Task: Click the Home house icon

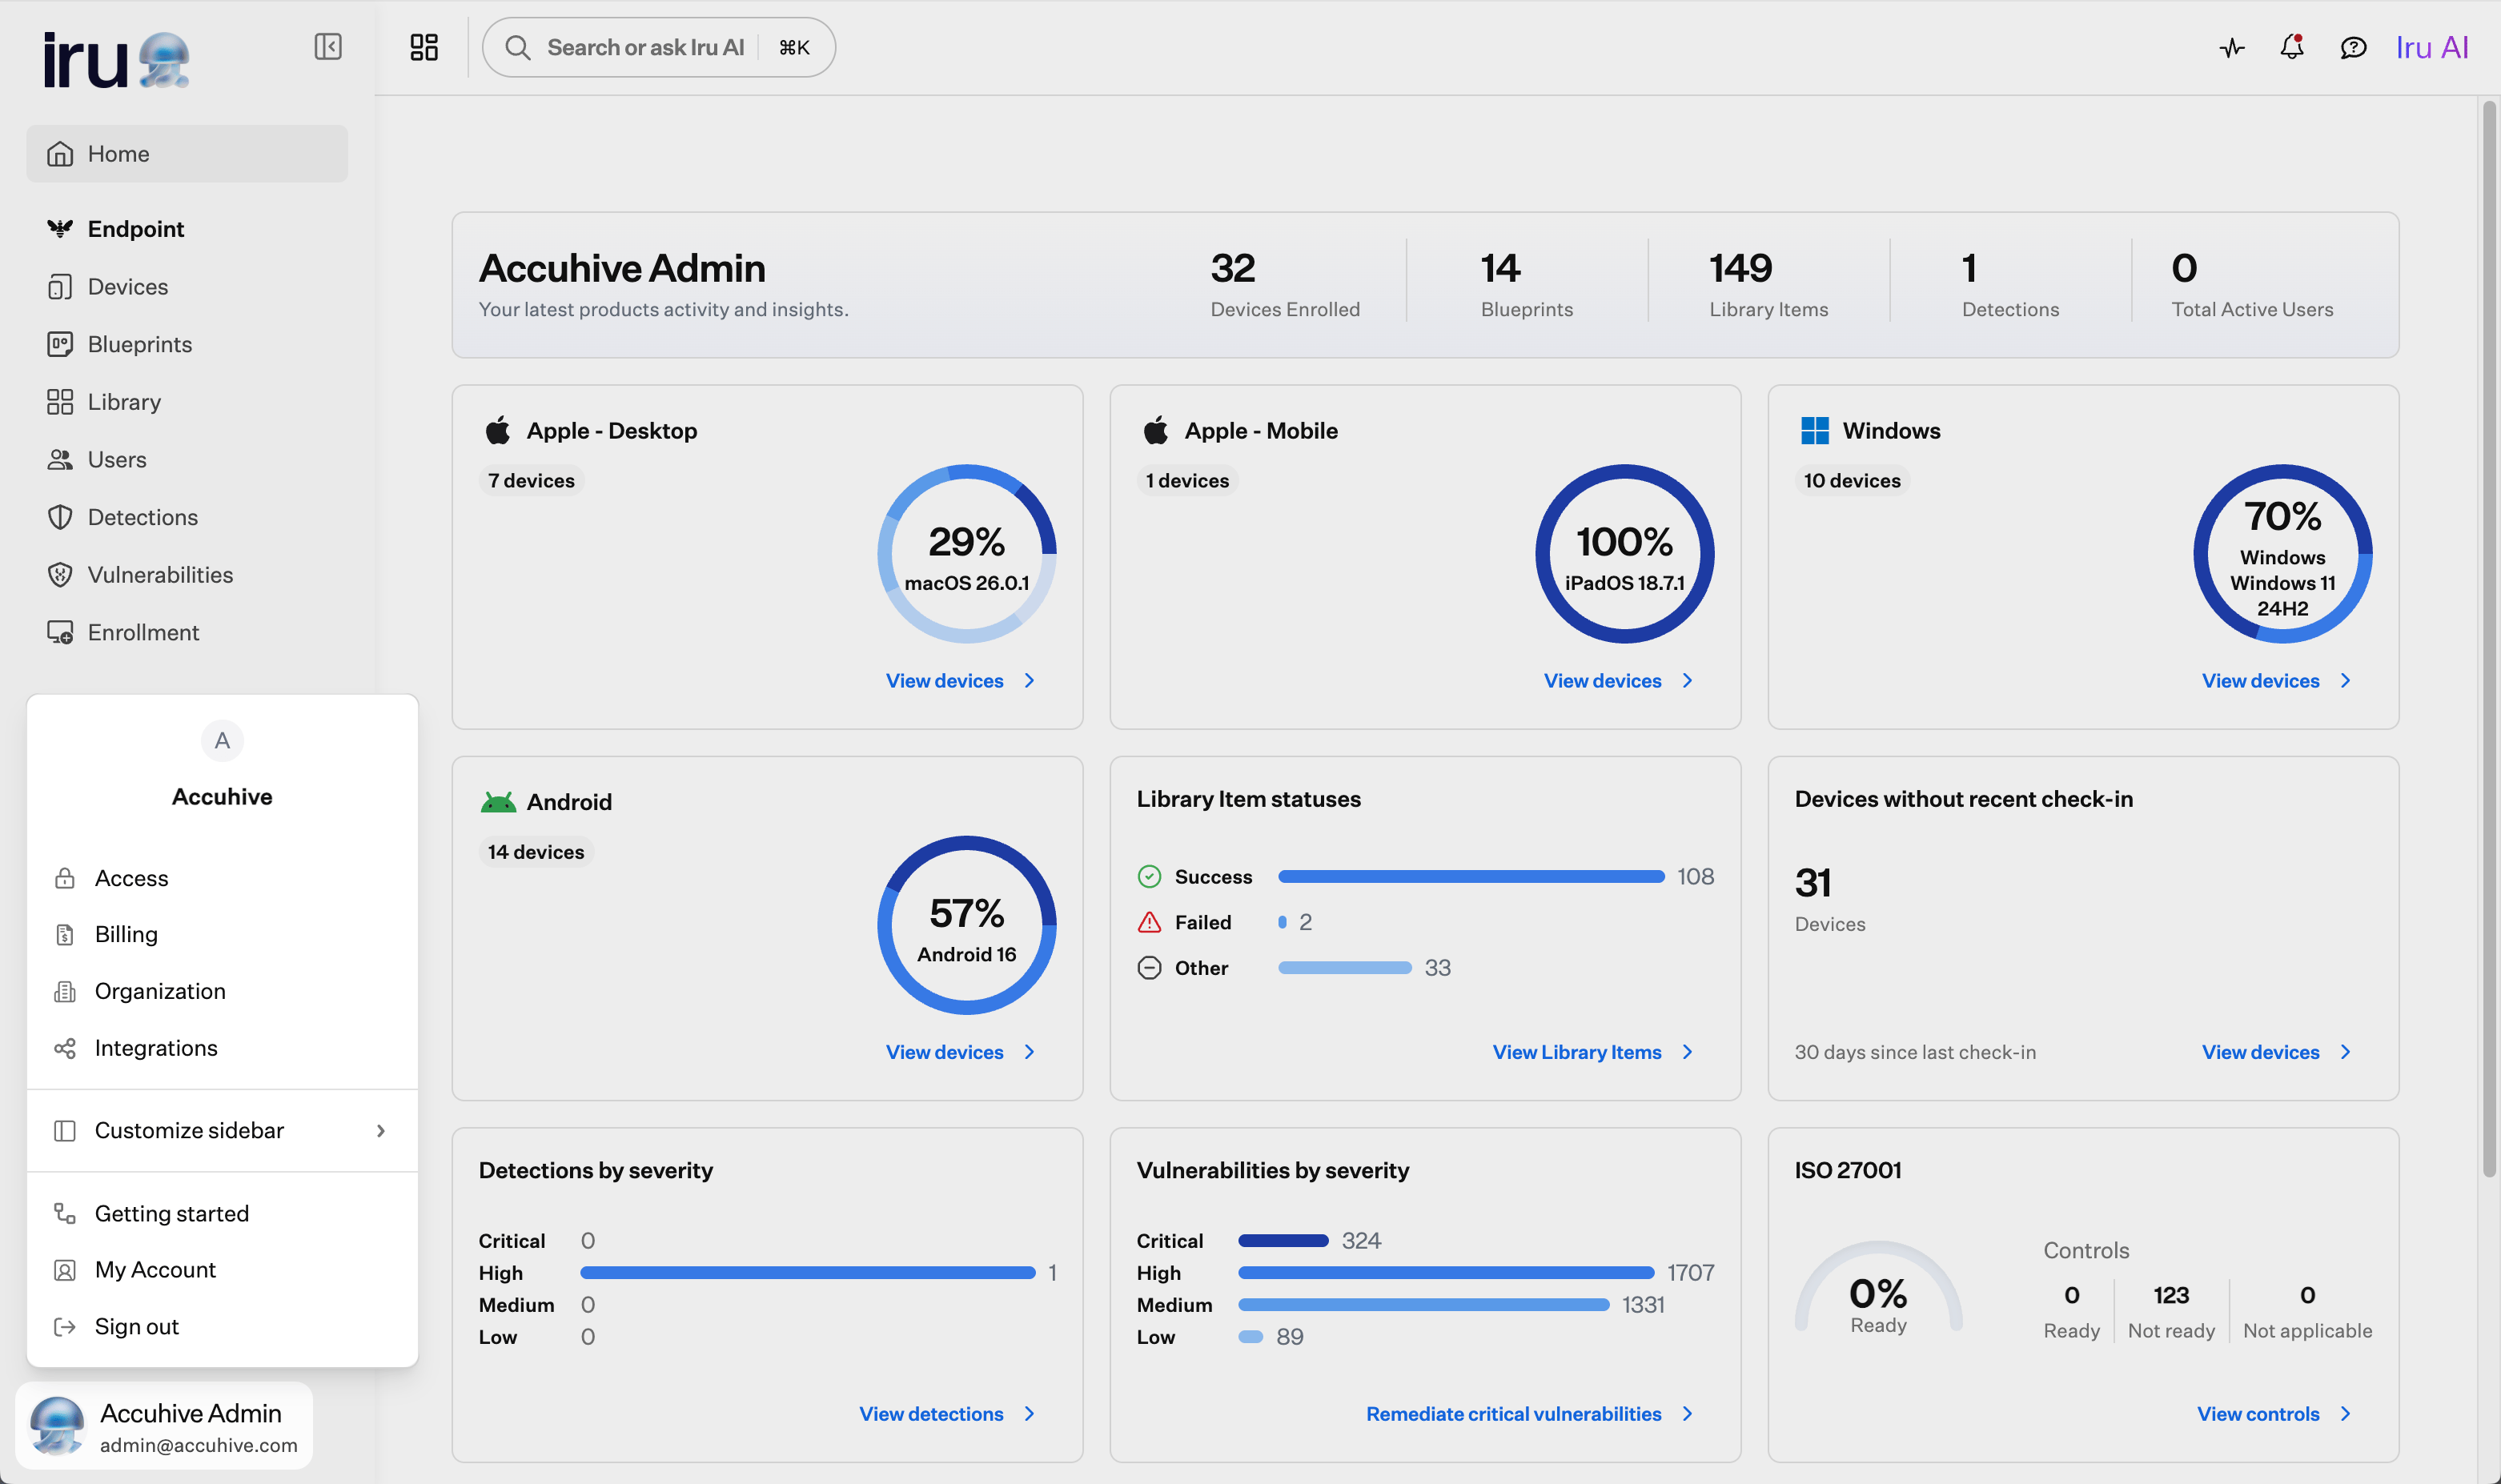Action: [60, 154]
